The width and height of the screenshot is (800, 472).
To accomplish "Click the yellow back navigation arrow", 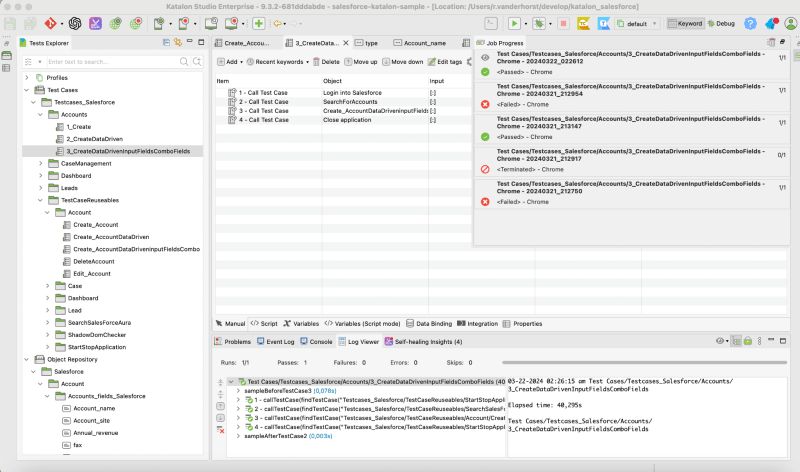I will 277,23.
